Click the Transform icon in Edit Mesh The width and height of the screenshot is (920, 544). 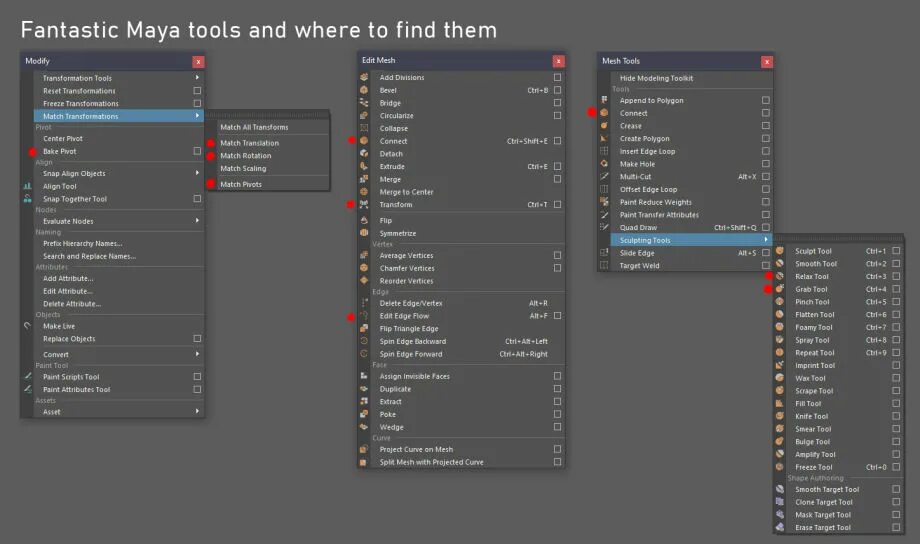click(364, 204)
